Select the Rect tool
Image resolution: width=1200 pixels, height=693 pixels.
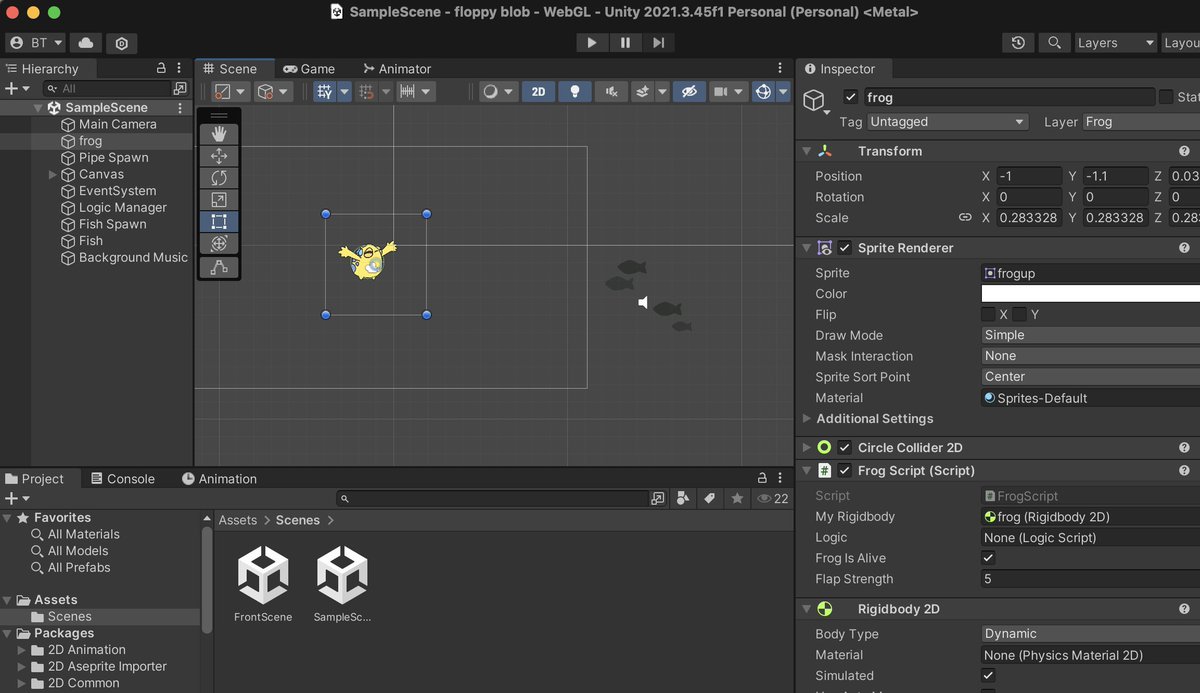coord(219,222)
